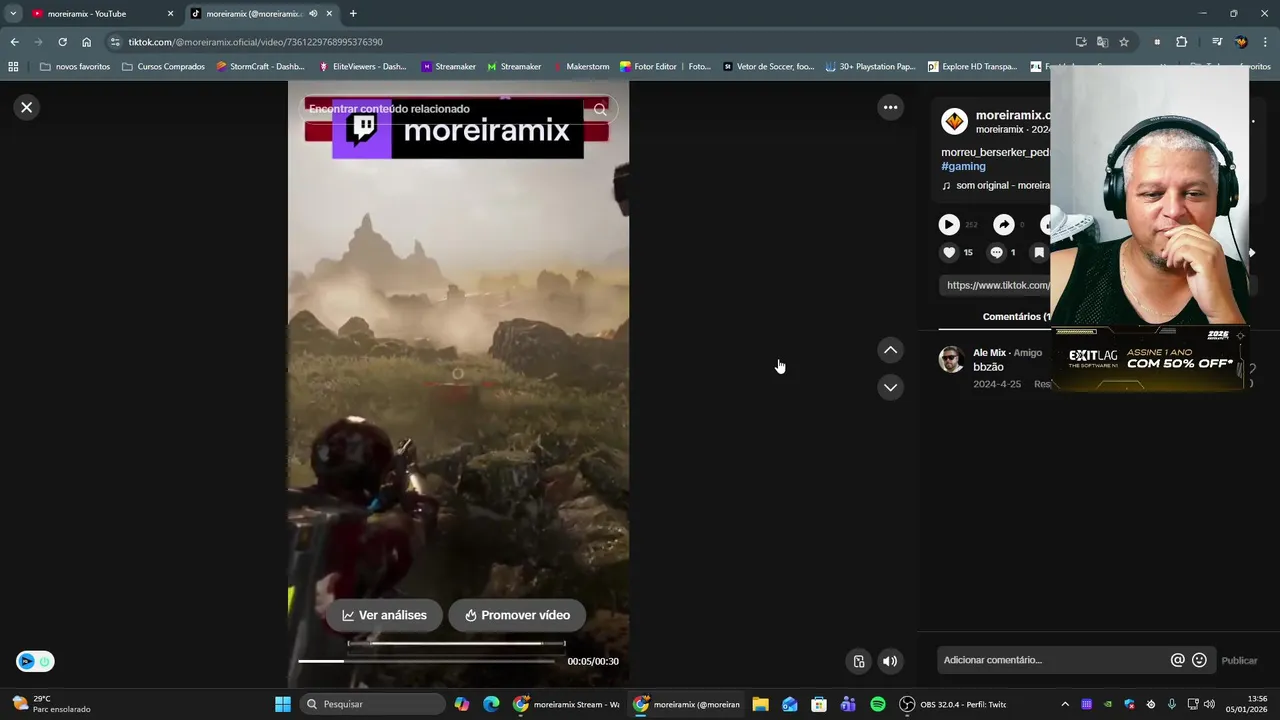Toggle auto-scroll icon beside volume
This screenshot has height=720, width=1280.
coord(859,661)
